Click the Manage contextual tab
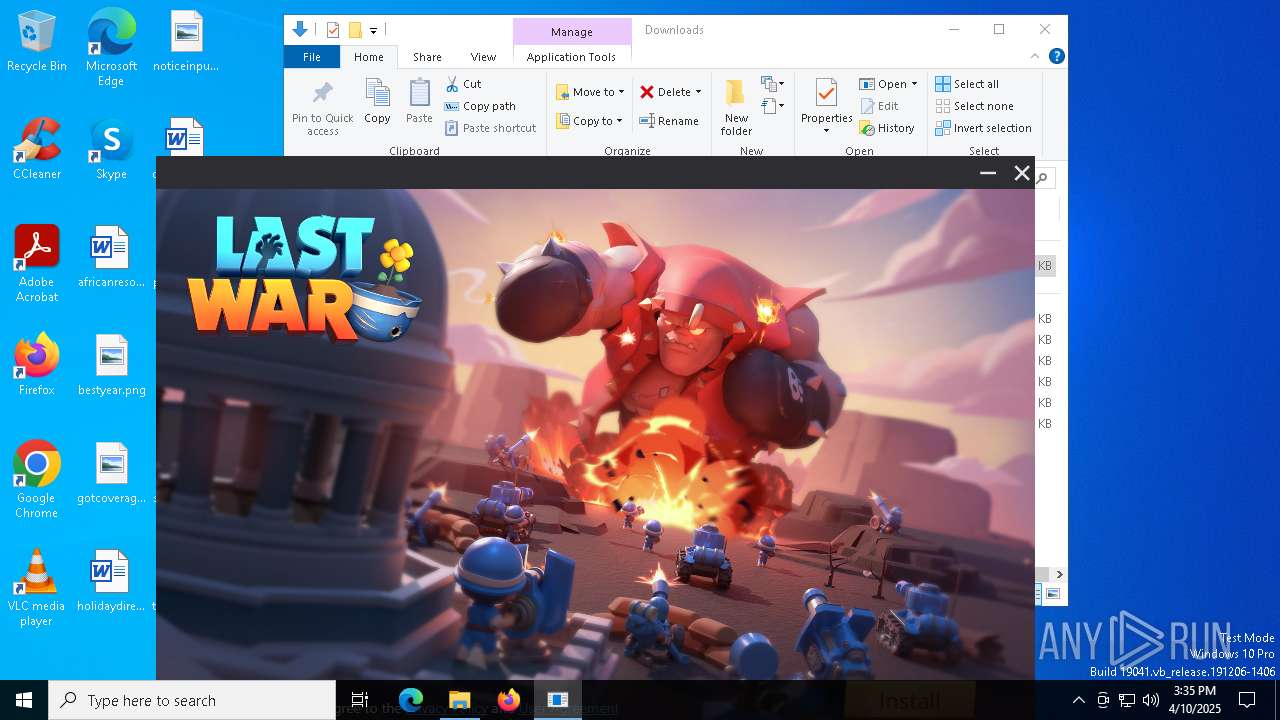The height and width of the screenshot is (720, 1280). pyautogui.click(x=572, y=32)
